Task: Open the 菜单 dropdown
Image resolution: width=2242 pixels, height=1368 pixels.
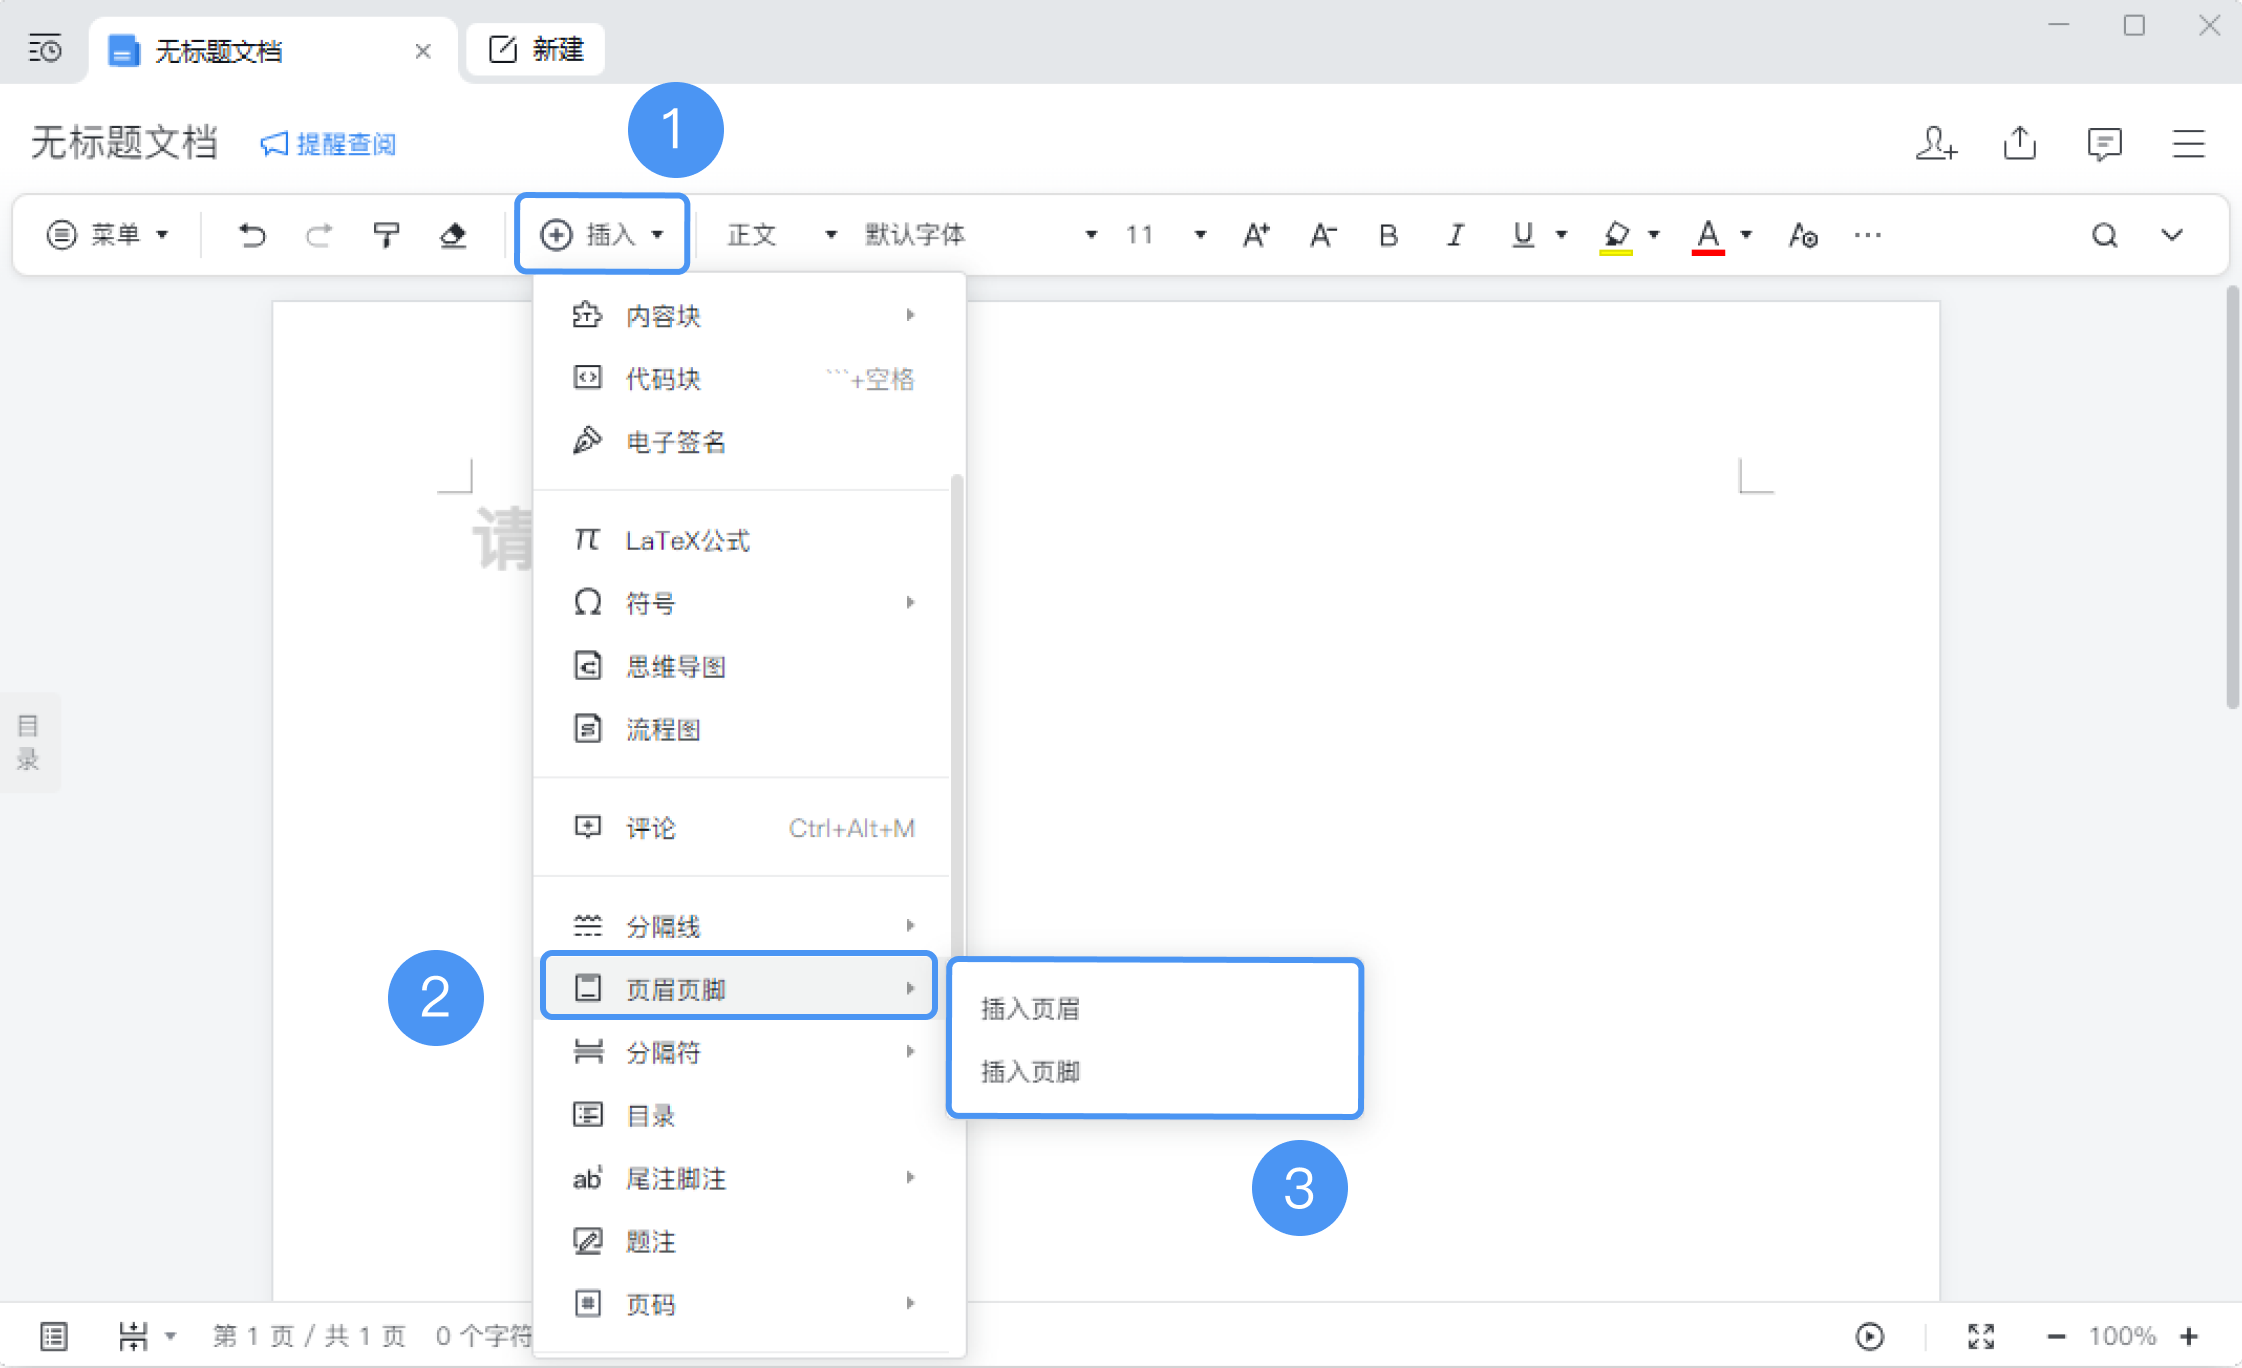Action: click(x=108, y=235)
